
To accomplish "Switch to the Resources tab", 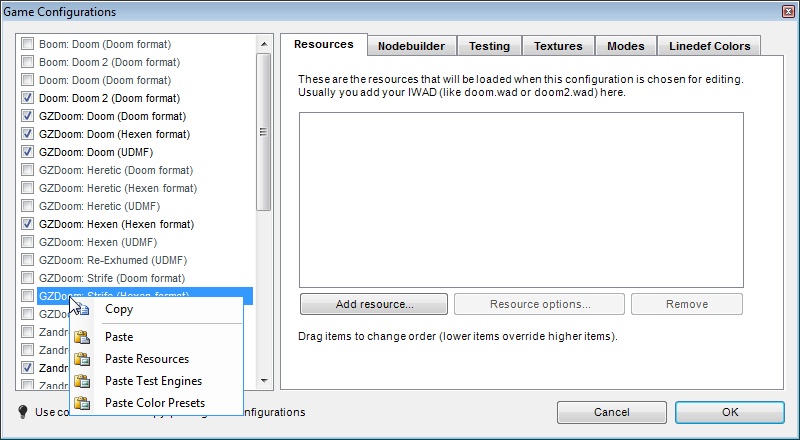I will tap(323, 44).
